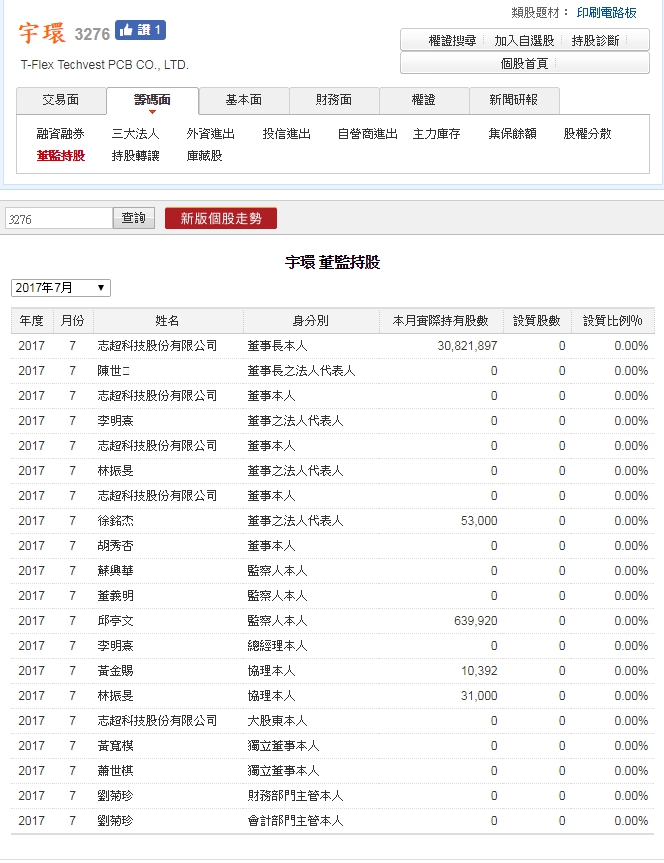Select the 籌碼面 tab

(152, 101)
